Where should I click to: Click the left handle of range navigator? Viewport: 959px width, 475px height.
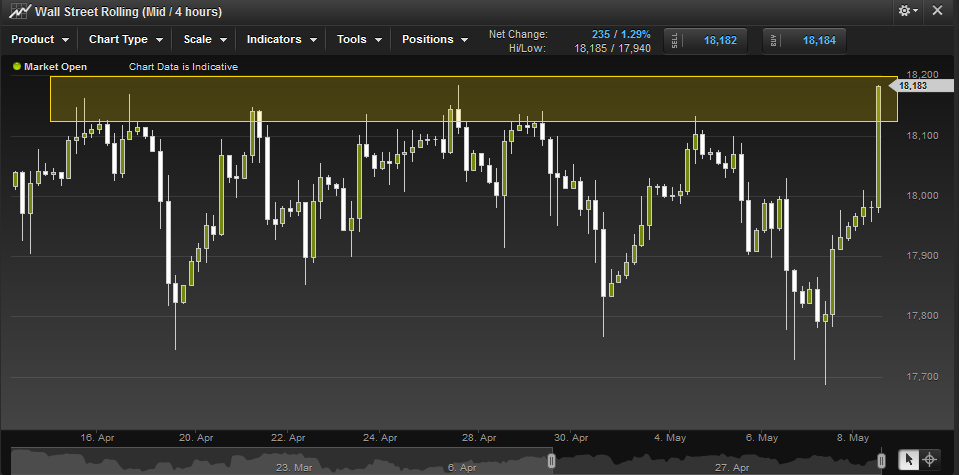tap(551, 461)
